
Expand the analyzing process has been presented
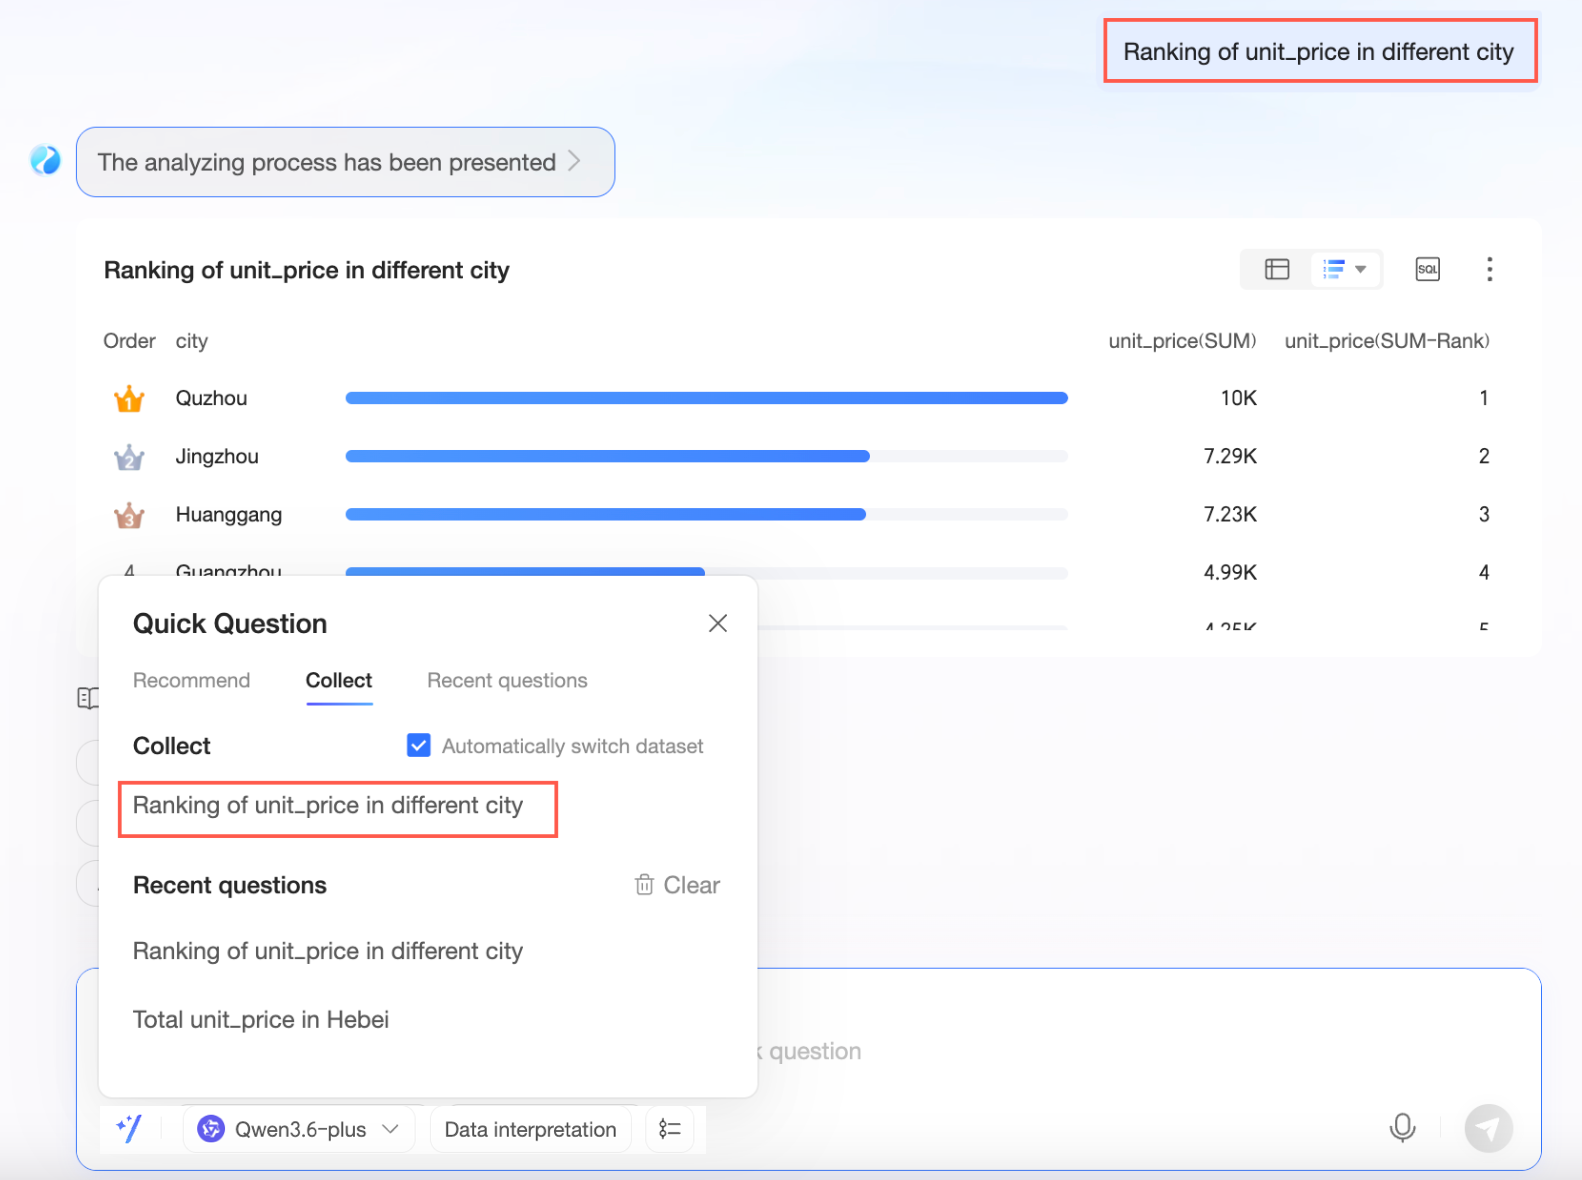click(x=345, y=162)
